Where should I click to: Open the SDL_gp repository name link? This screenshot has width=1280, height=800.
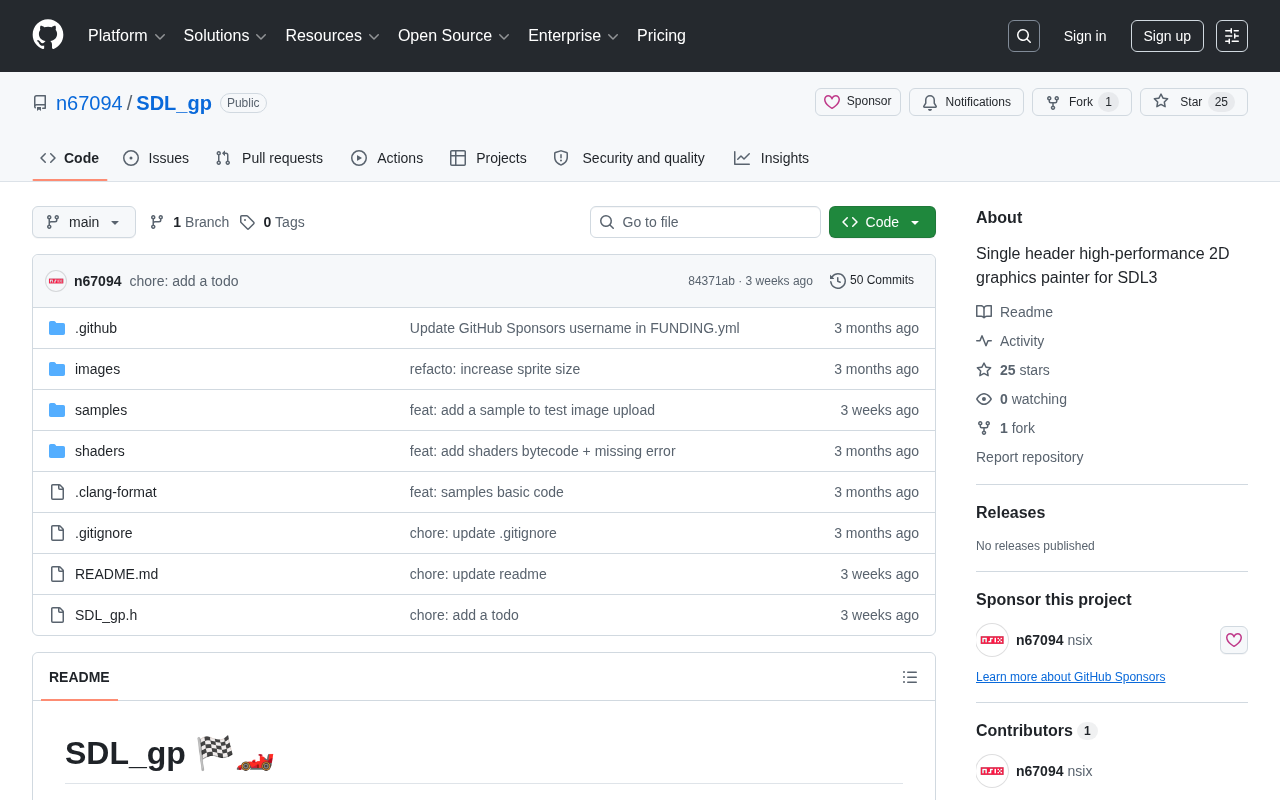[x=174, y=103]
